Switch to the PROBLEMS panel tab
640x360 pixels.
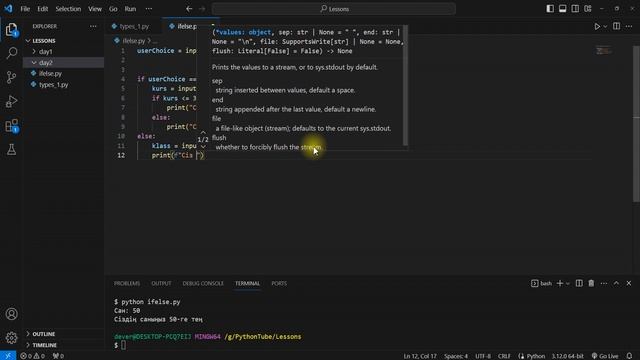coord(127,283)
